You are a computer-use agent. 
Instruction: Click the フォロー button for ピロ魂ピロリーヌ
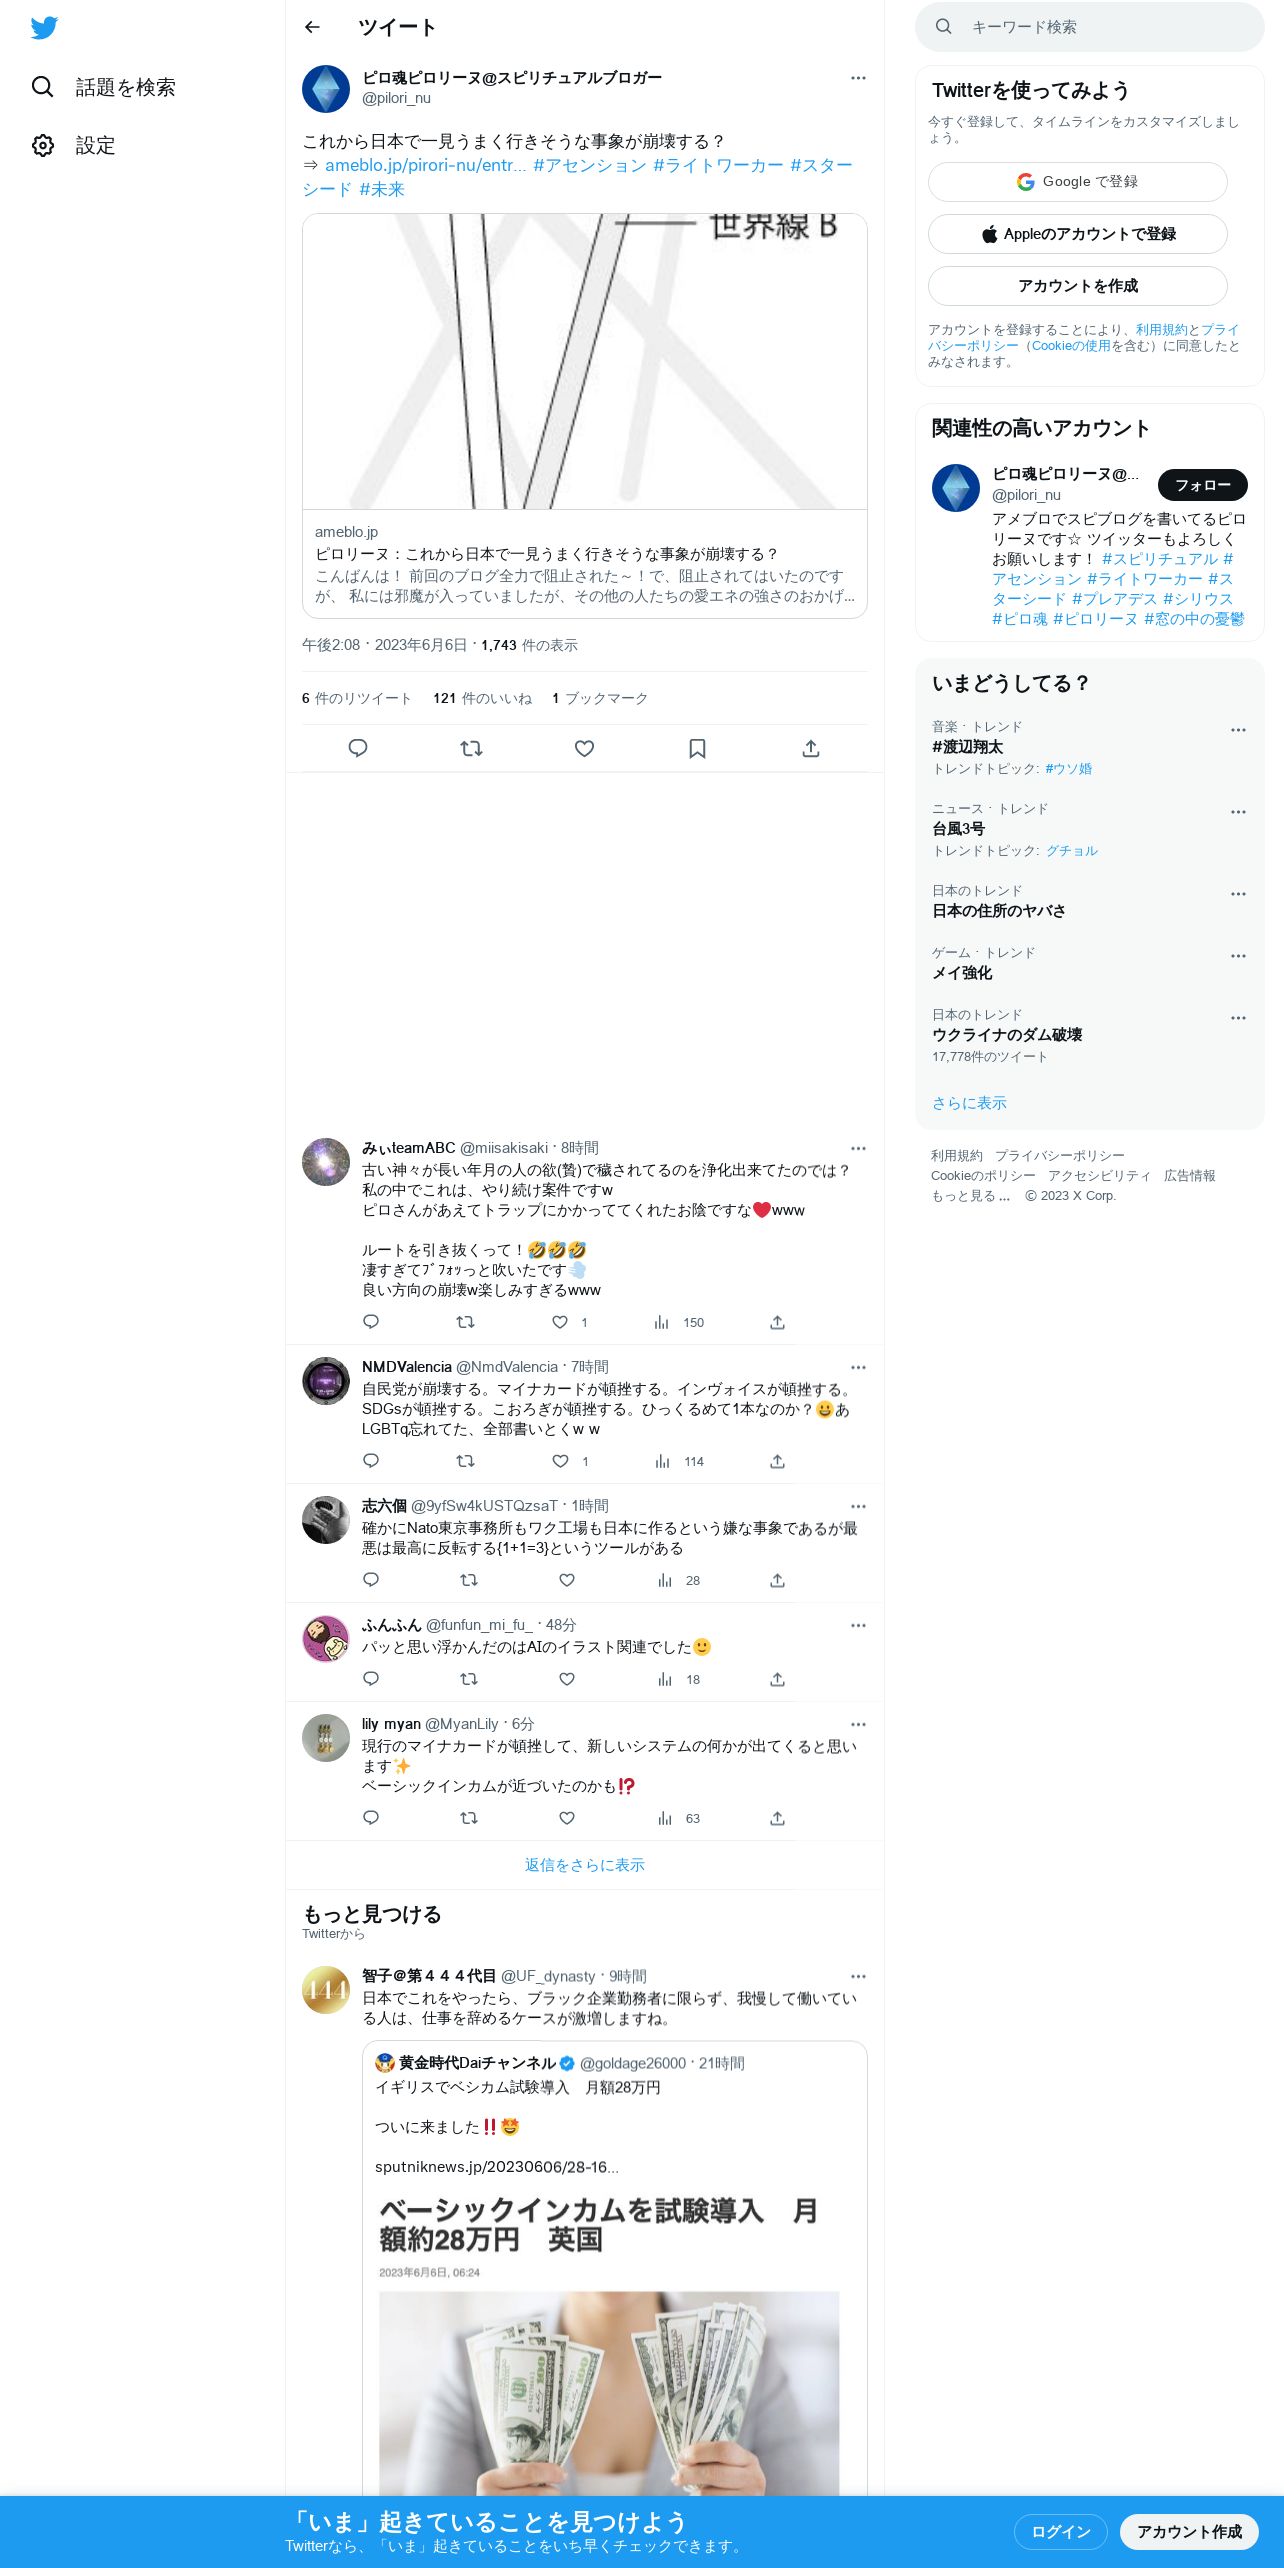pos(1202,485)
